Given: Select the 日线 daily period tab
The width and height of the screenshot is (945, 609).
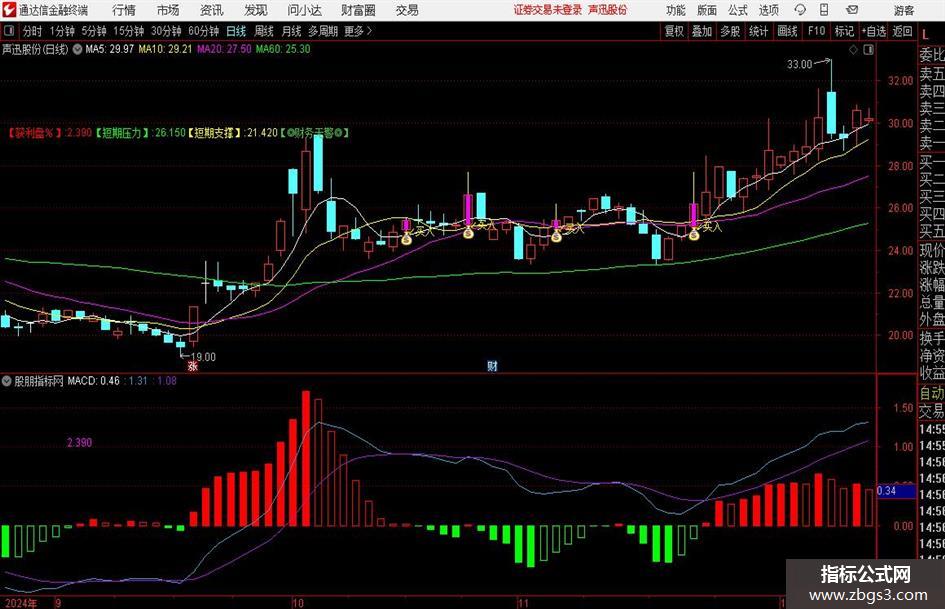Looking at the screenshot, I should 236,31.
